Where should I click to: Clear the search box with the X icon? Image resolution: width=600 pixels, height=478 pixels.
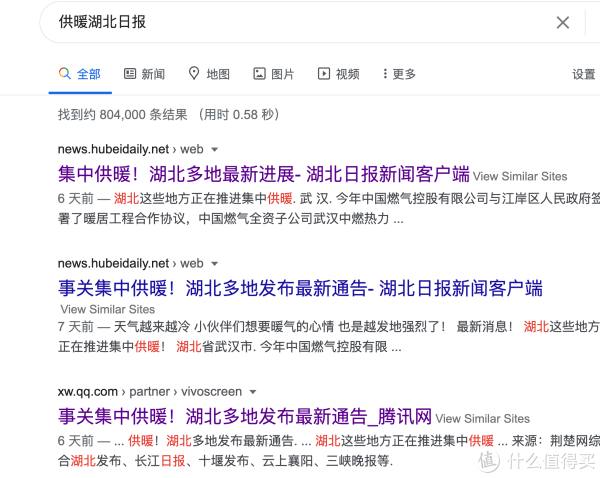pos(562,22)
